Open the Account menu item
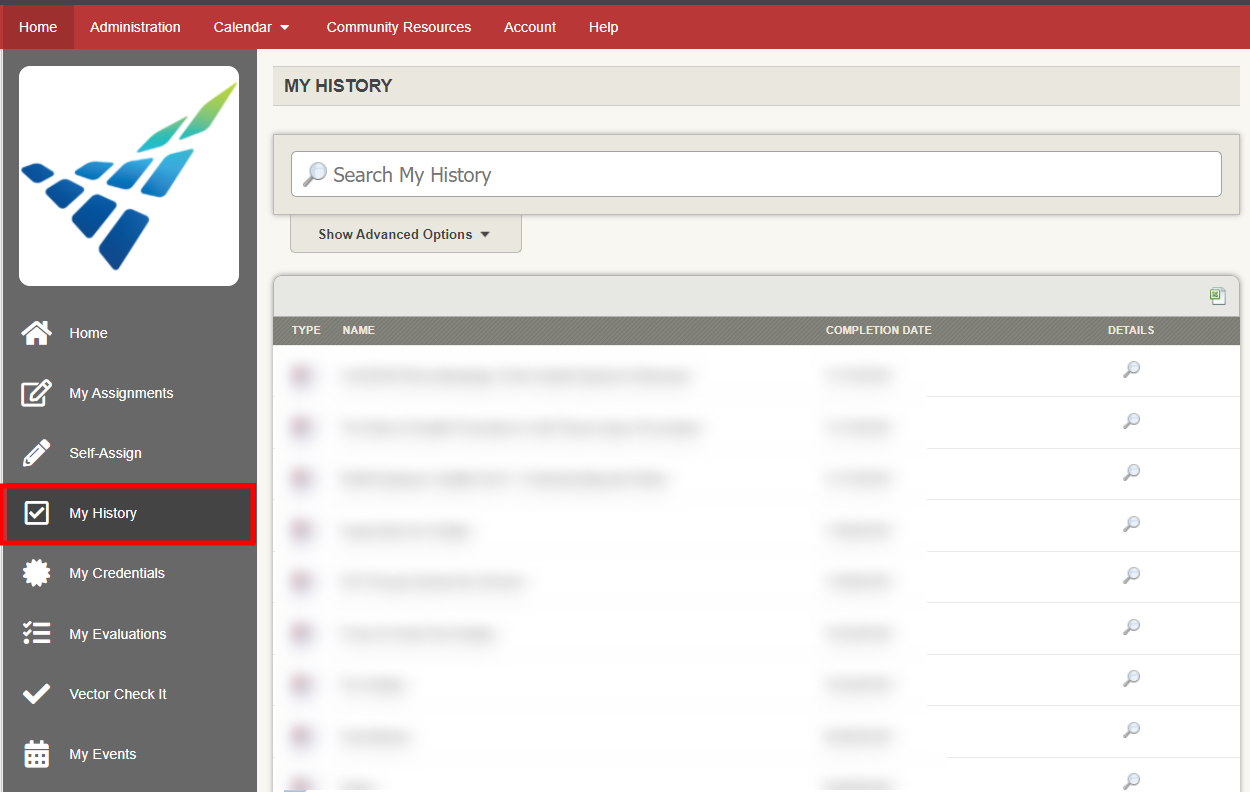The height and width of the screenshot is (792, 1250). 529,27
